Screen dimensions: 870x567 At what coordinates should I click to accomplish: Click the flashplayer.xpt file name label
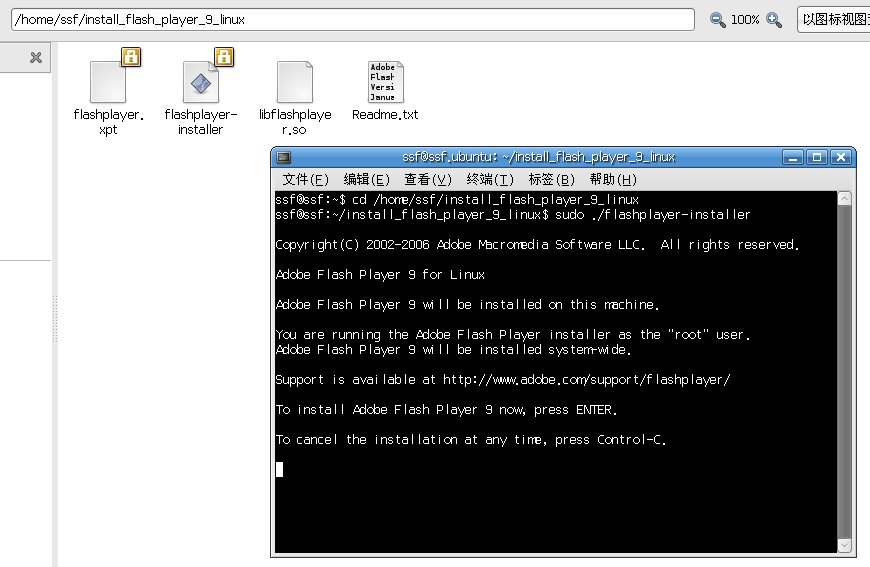(x=109, y=122)
